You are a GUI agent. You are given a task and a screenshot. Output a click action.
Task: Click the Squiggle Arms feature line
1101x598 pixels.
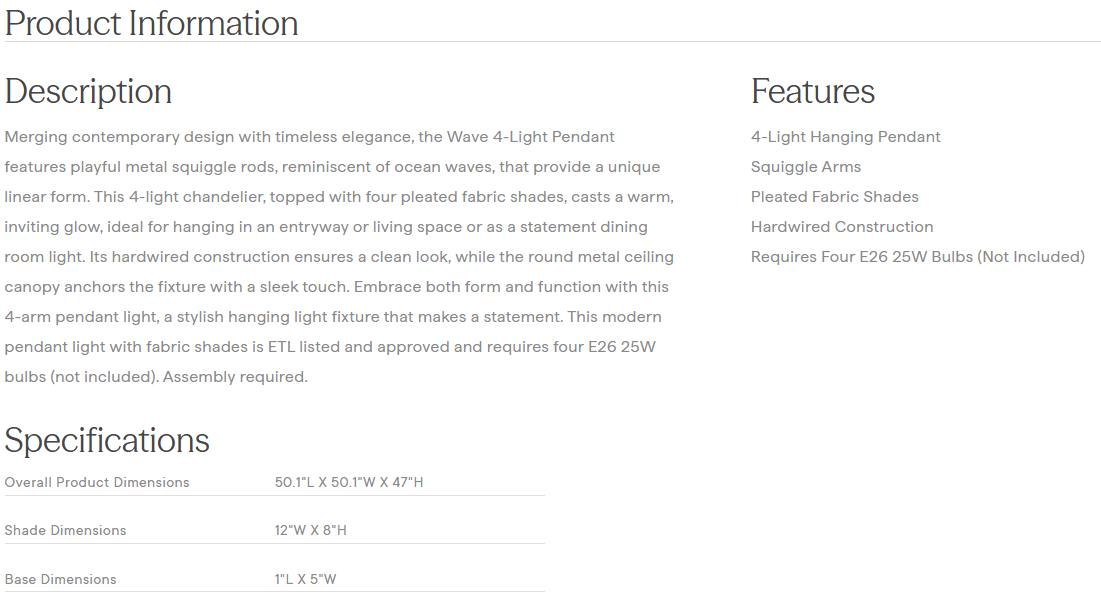click(805, 167)
